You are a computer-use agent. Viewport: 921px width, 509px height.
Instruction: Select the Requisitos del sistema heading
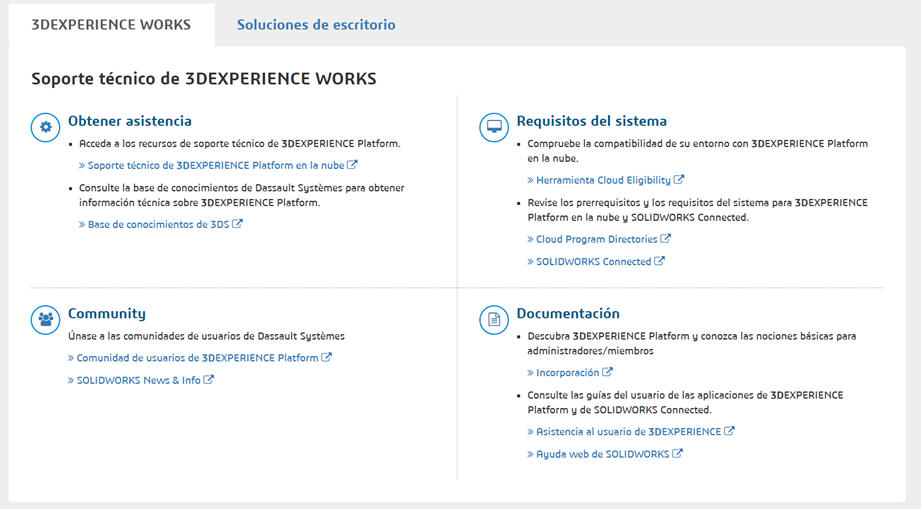tap(591, 121)
